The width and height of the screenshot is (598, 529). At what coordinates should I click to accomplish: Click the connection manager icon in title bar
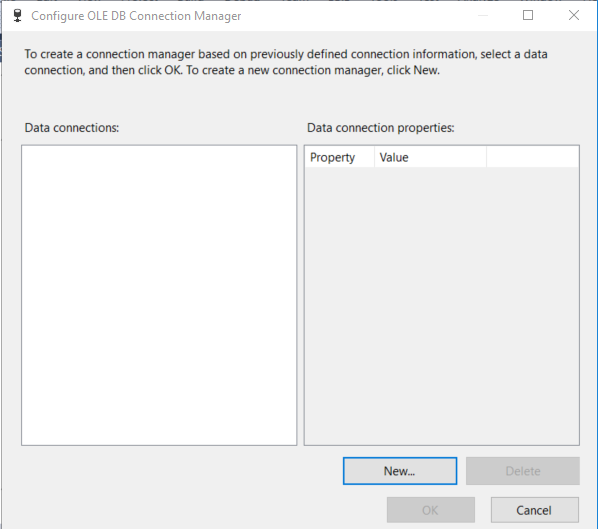coord(17,16)
